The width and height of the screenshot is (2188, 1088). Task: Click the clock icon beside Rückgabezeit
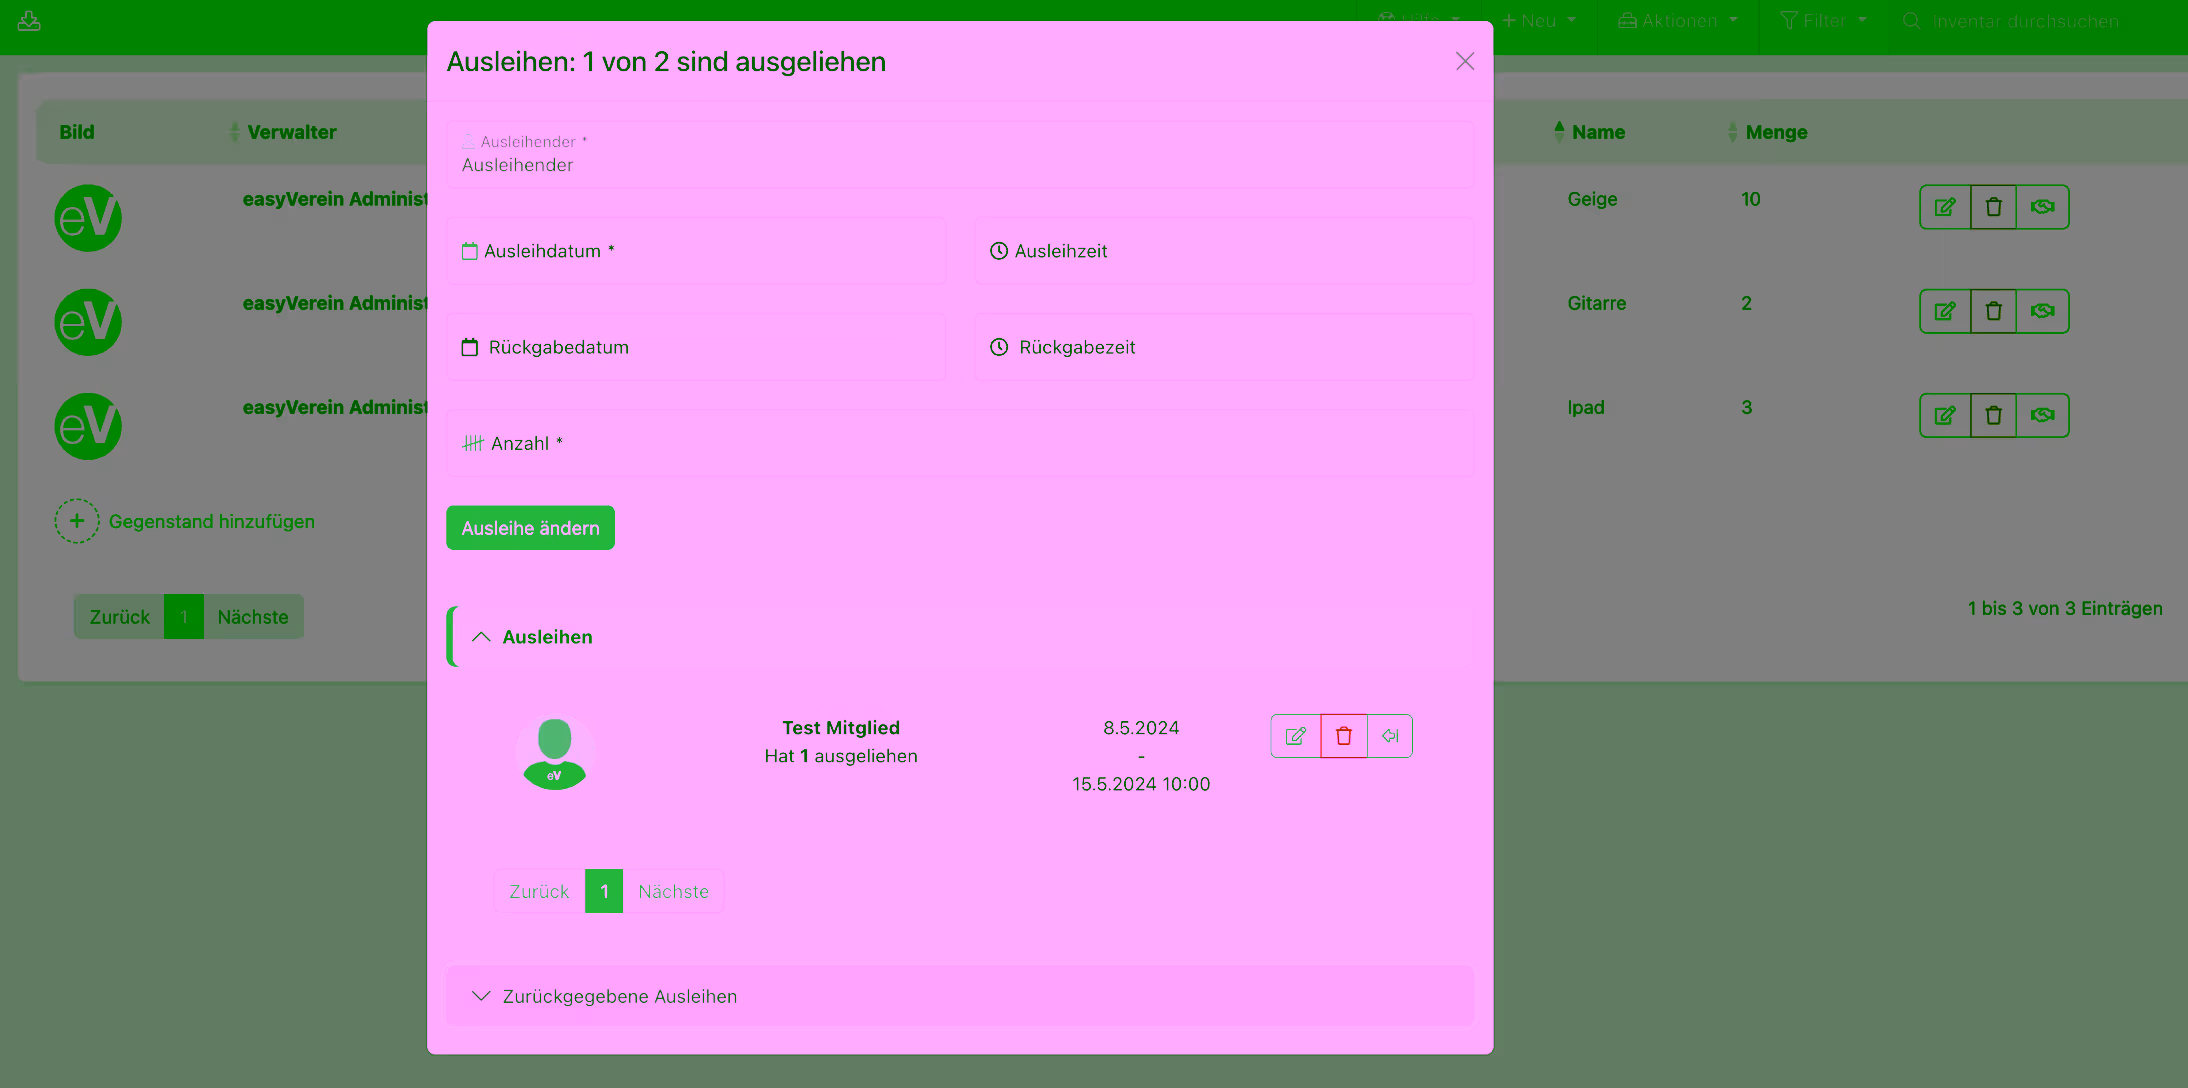999,347
